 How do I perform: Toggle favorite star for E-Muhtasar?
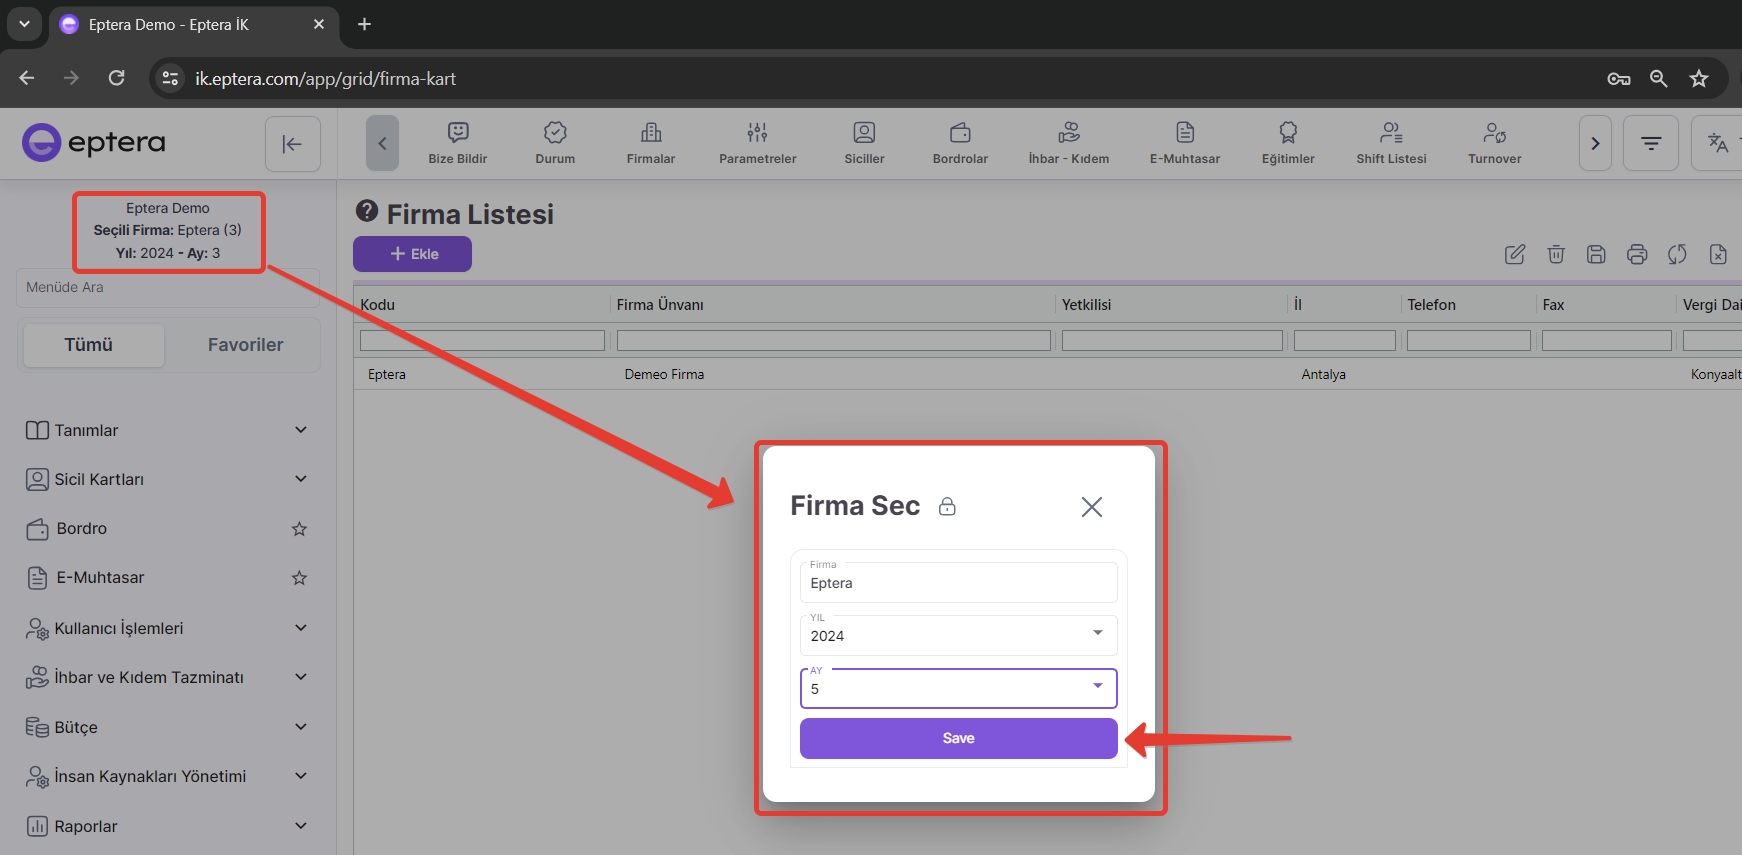299,578
